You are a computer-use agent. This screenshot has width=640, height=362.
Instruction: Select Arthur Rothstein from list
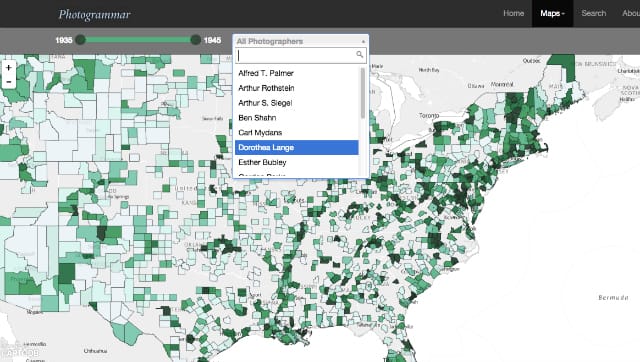coord(297,88)
